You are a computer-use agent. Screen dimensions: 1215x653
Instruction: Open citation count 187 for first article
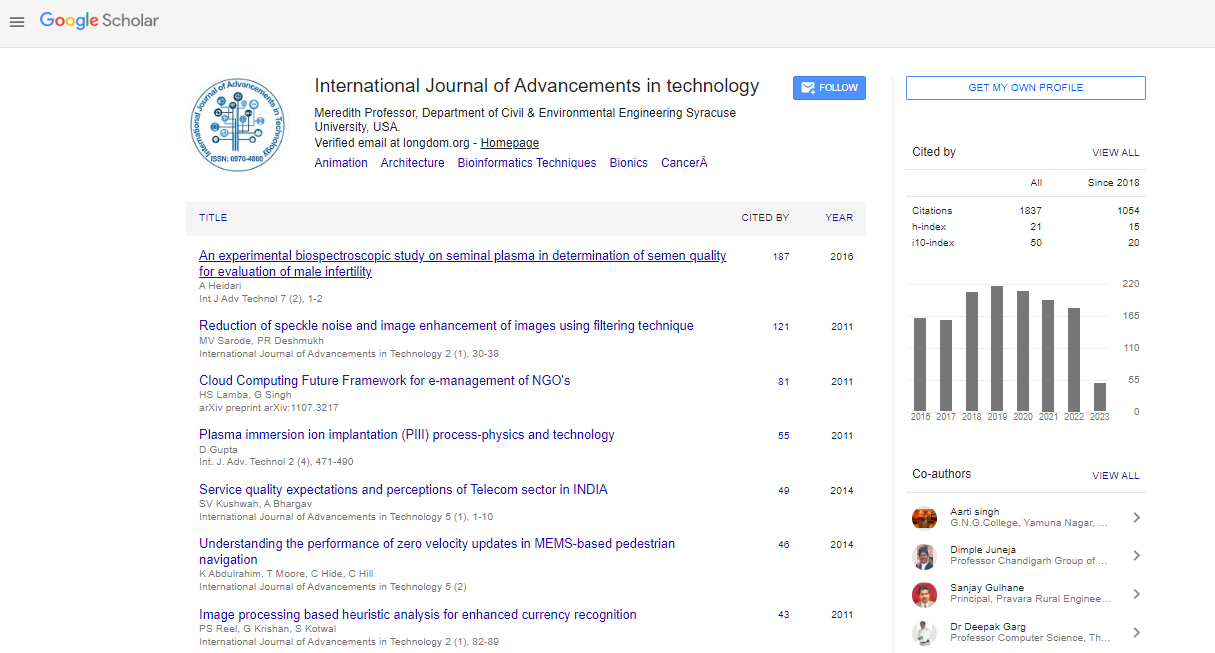click(x=780, y=257)
